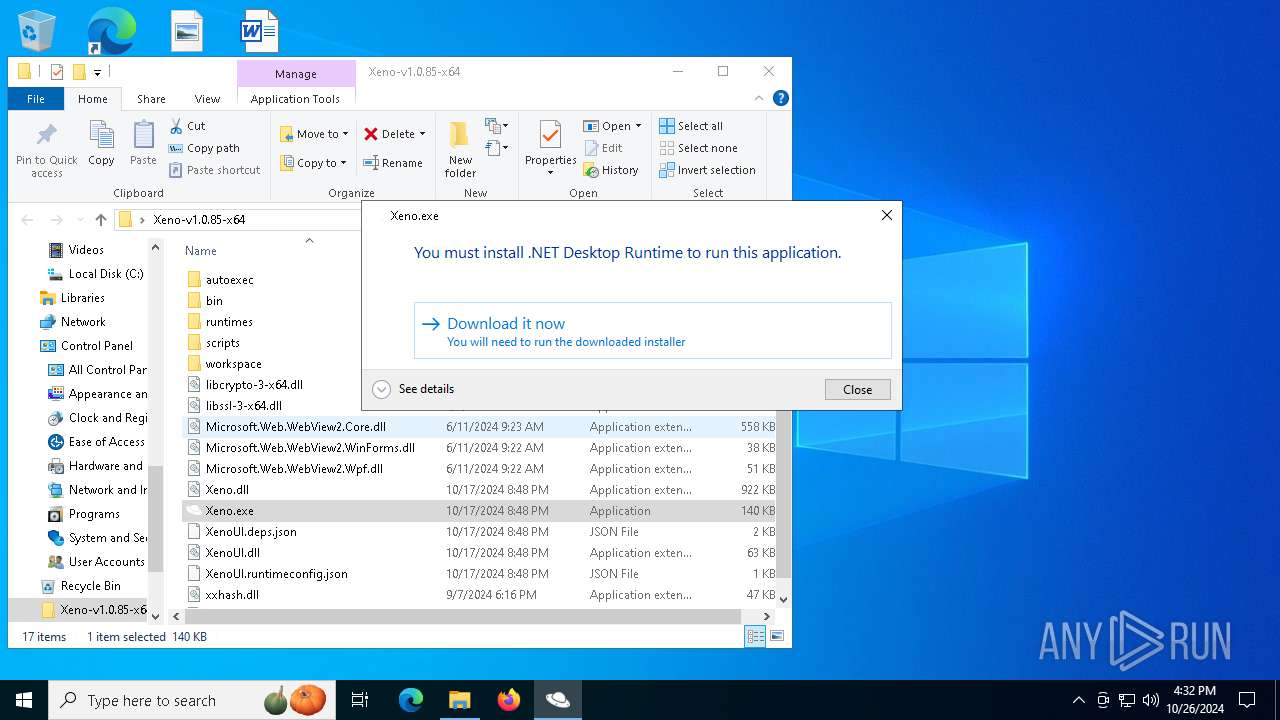Expand the Delete dropdown arrow
Screen dimensions: 1280x720
pyautogui.click(x=422, y=134)
